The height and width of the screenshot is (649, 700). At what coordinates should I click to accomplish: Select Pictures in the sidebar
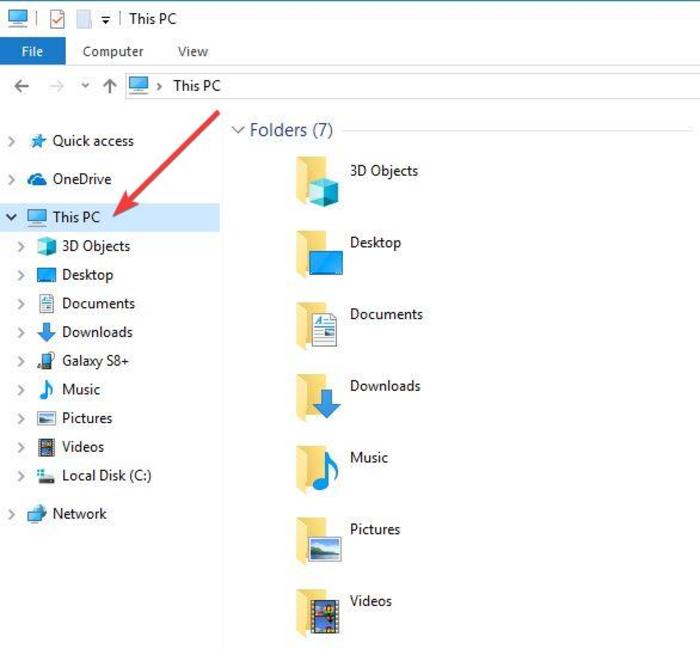(x=87, y=418)
